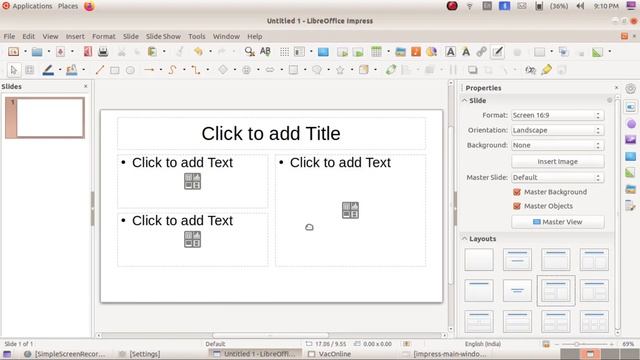Select the Curve drawing tool
The width and height of the screenshot is (640, 360).
172,70
